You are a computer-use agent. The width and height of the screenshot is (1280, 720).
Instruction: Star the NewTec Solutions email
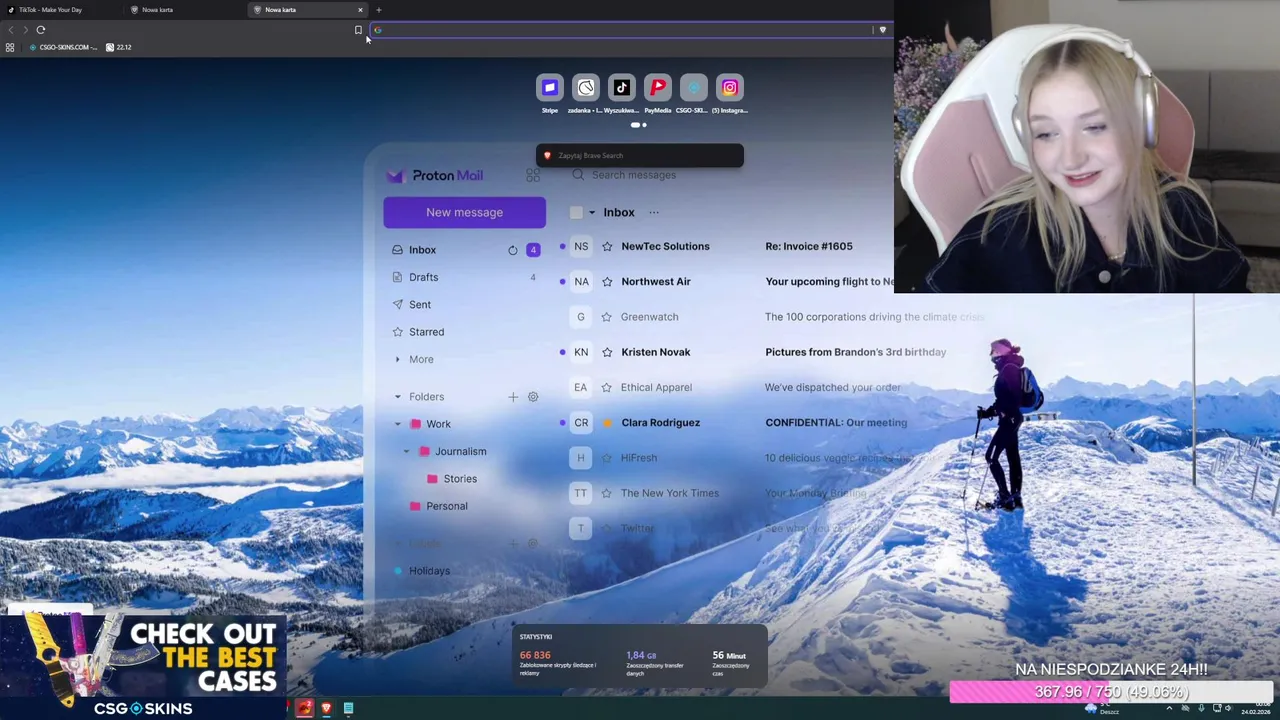[x=607, y=246]
